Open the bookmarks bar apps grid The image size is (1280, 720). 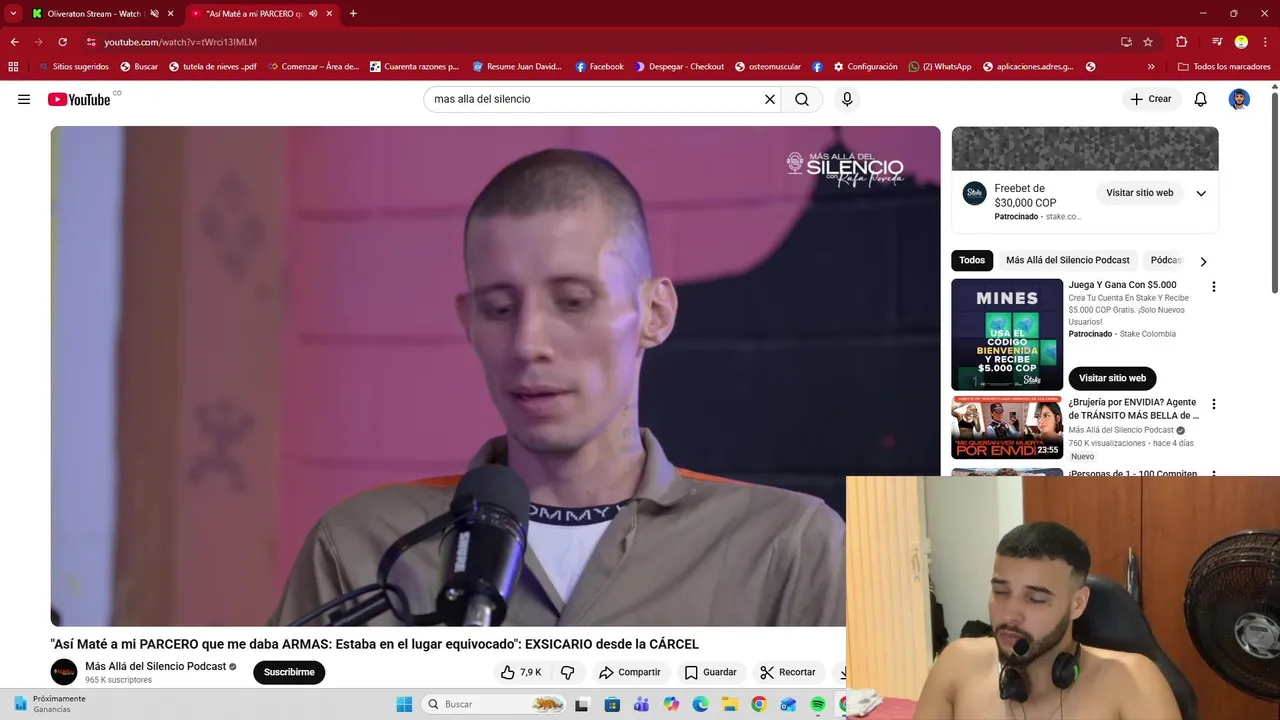pyautogui.click(x=13, y=67)
